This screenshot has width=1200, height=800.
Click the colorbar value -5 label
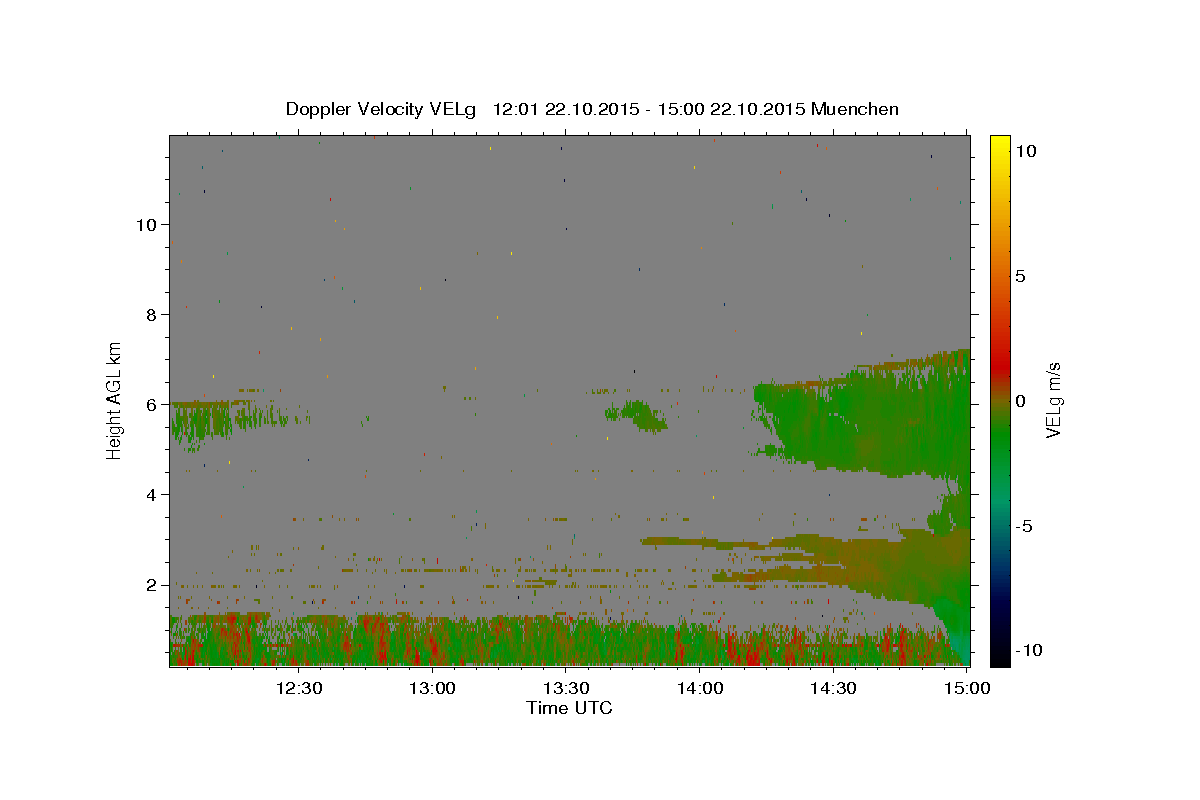pos(1024,526)
